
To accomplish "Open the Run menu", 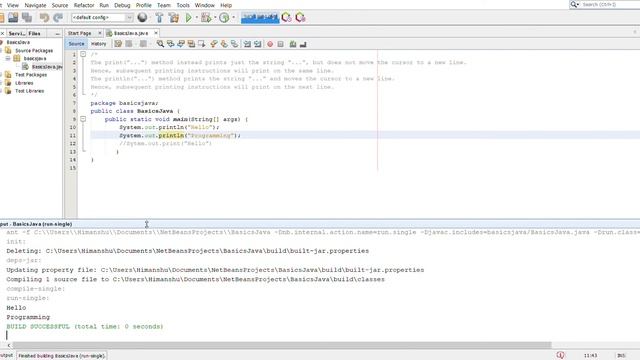I will [104, 5].
